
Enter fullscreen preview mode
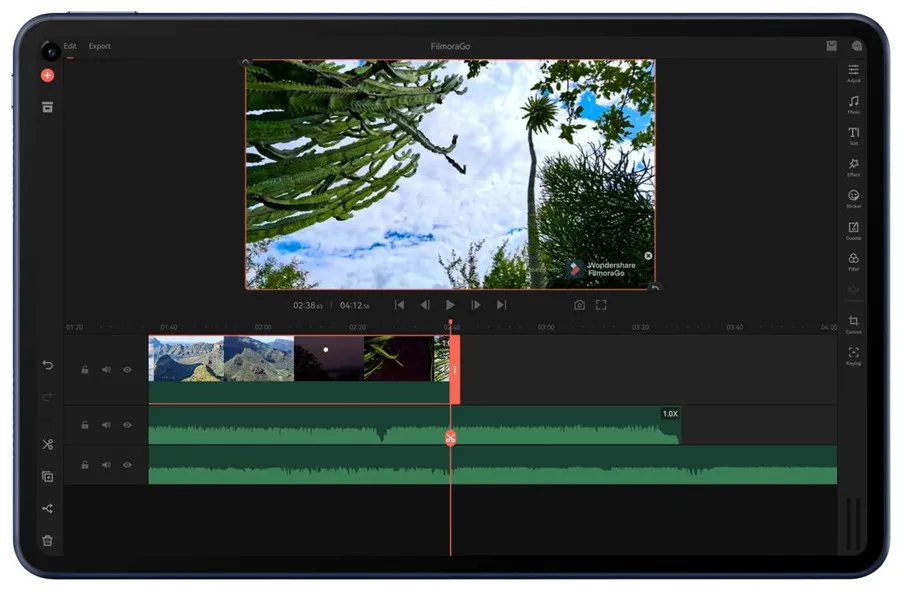[x=601, y=305]
